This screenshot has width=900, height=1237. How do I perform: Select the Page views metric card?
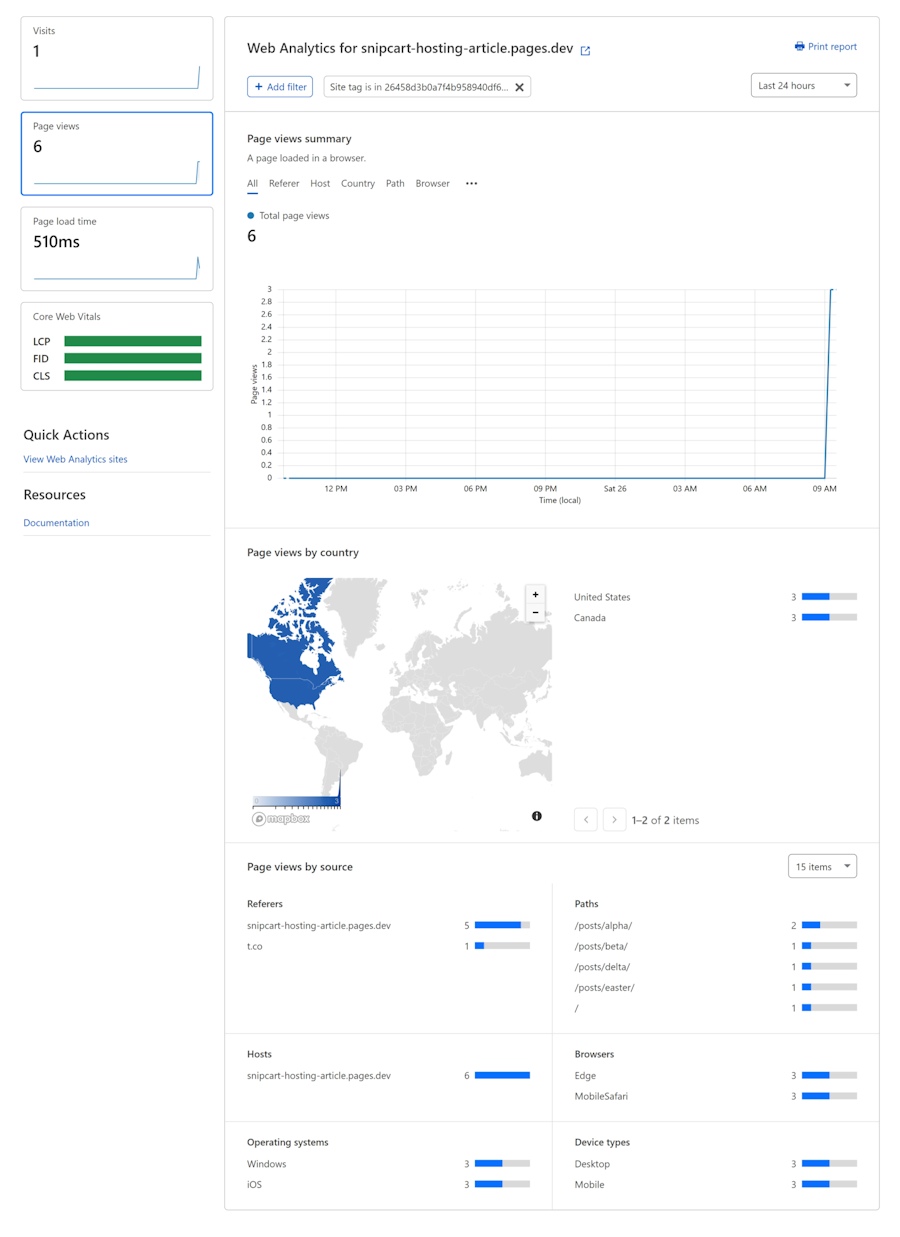(x=117, y=153)
